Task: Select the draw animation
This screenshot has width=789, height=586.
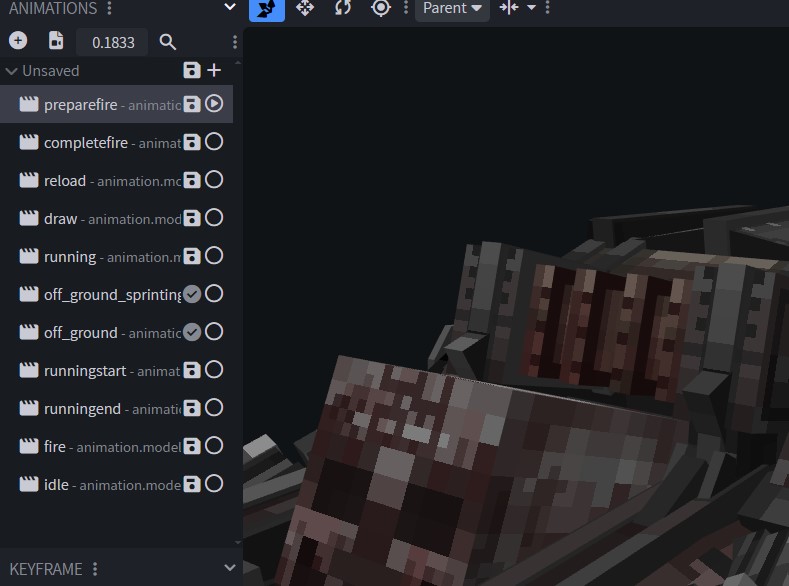Action: point(116,218)
